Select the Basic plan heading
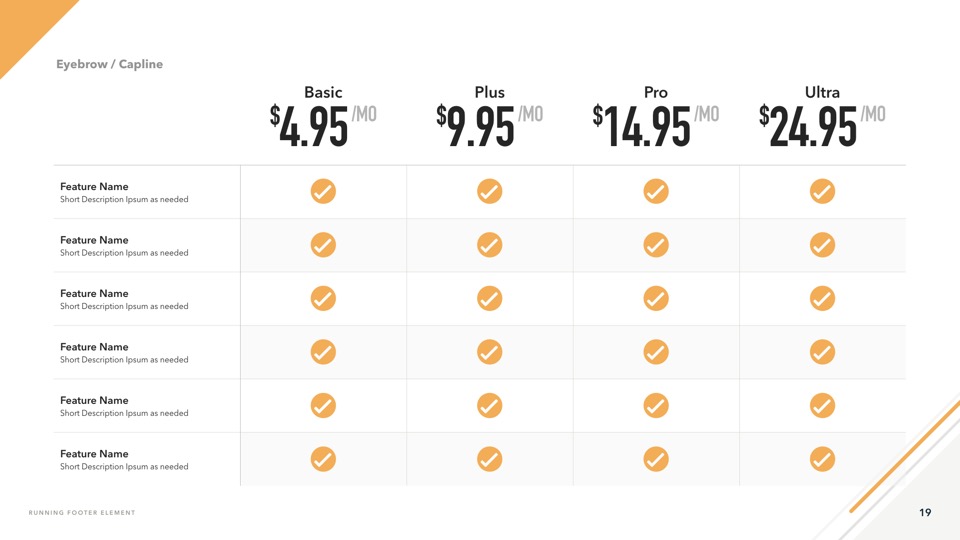Screen dimensions: 960x540 [323, 93]
